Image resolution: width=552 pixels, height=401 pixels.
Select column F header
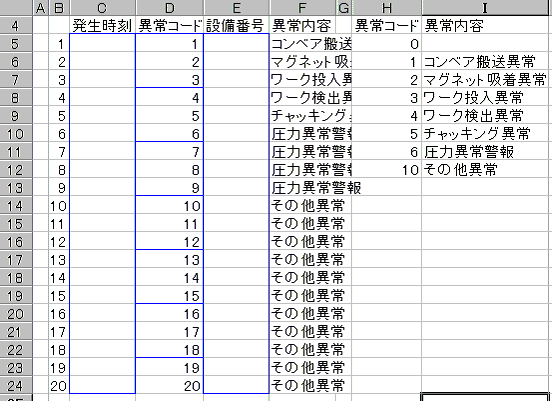(x=303, y=7)
